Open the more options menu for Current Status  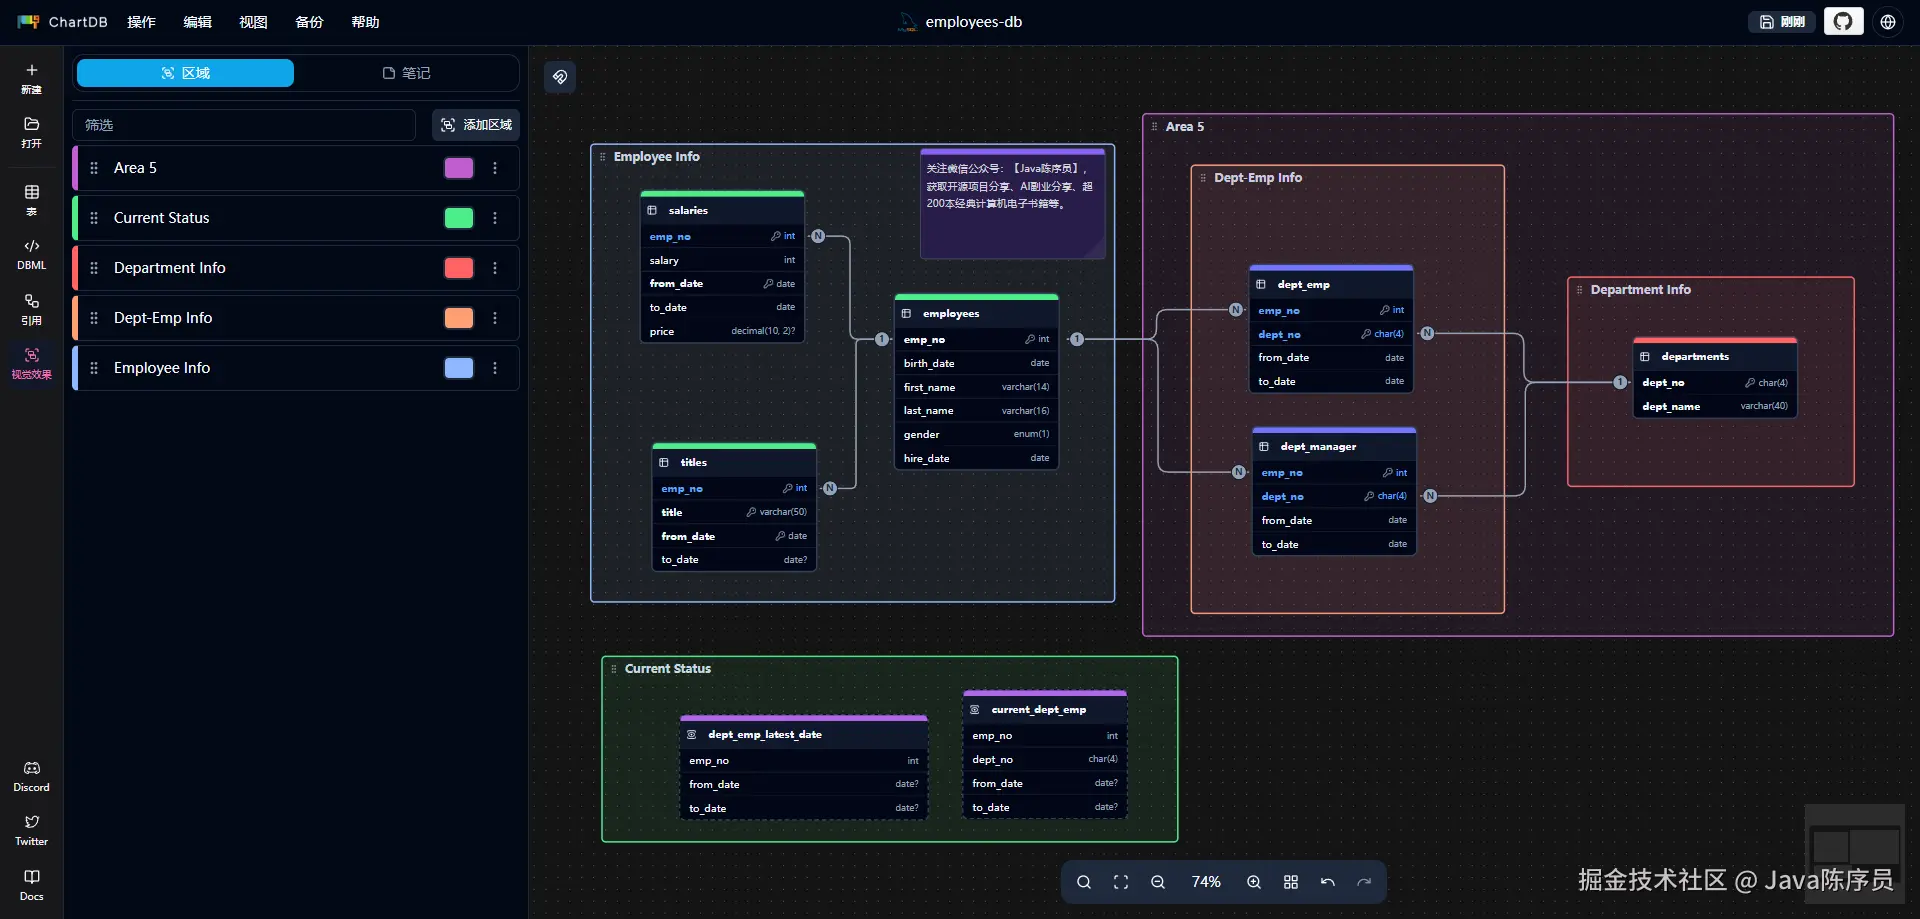[495, 218]
